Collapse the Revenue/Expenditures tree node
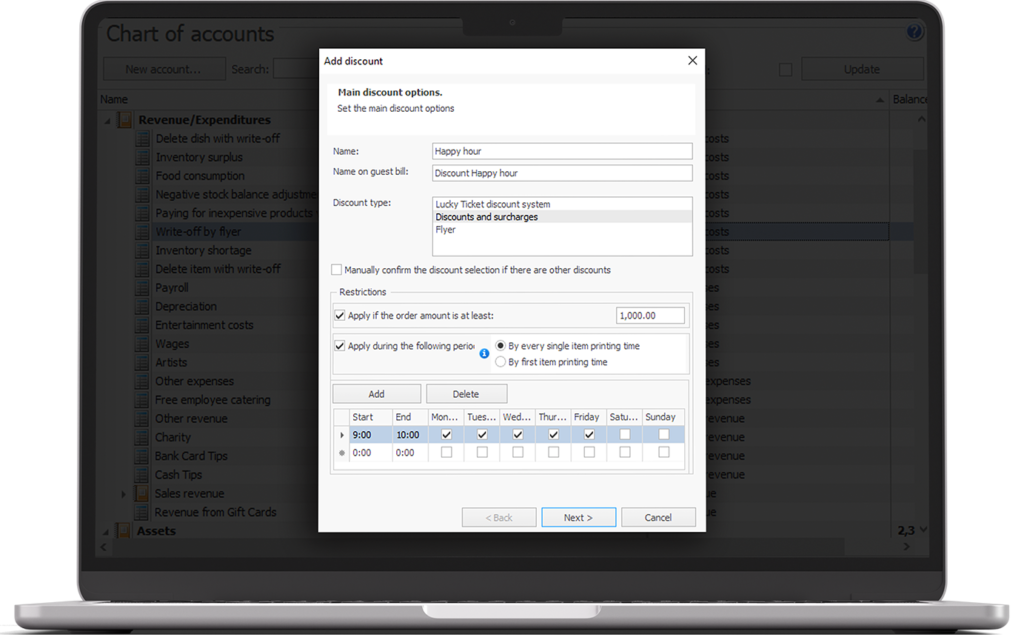The width and height of the screenshot is (1024, 640). 108,120
